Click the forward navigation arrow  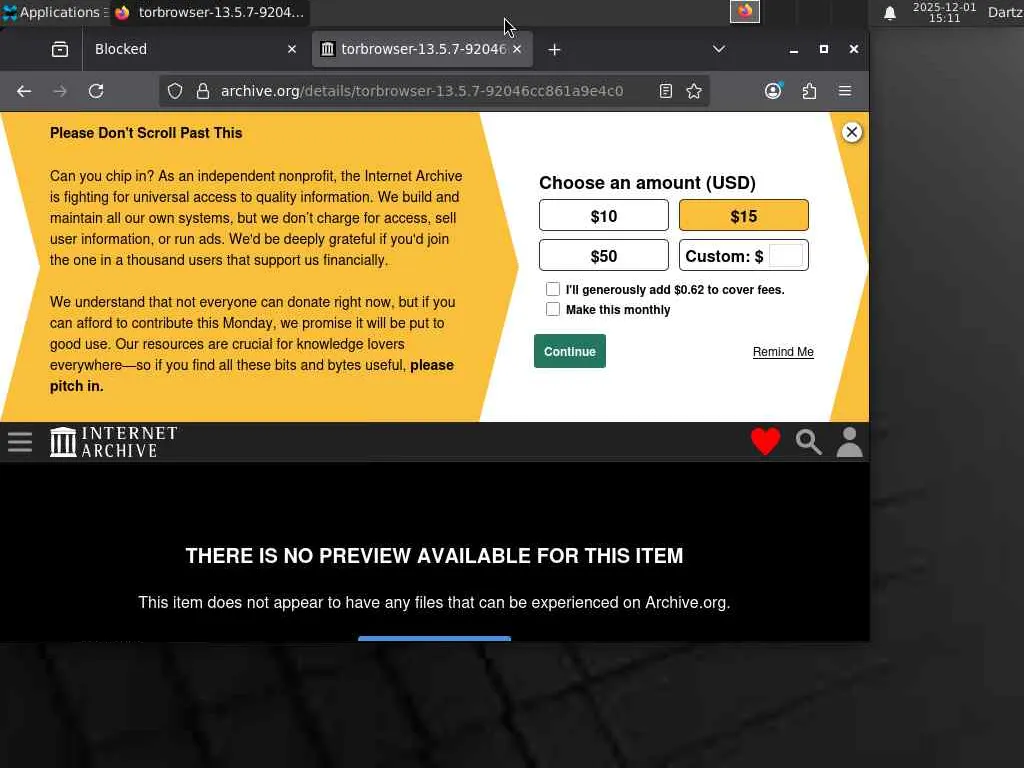[60, 91]
